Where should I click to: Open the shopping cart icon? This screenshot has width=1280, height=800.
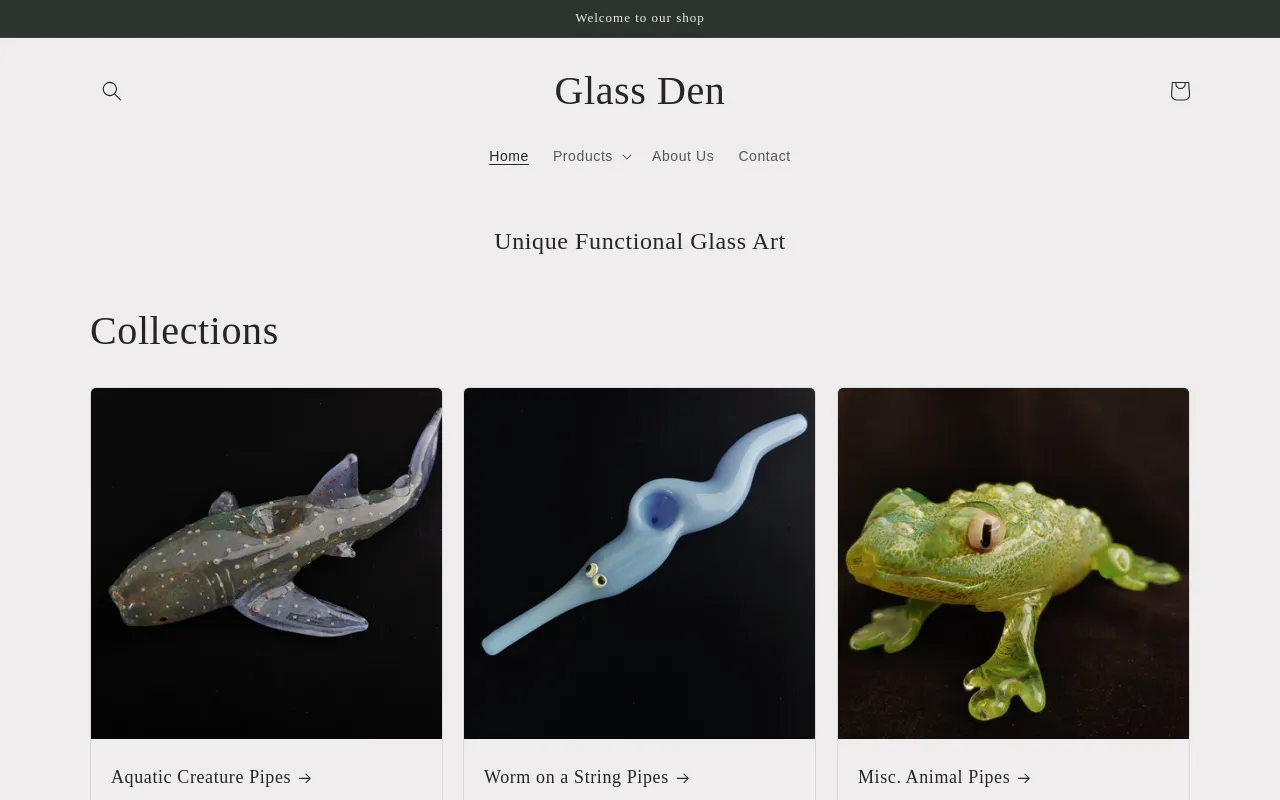(1180, 91)
